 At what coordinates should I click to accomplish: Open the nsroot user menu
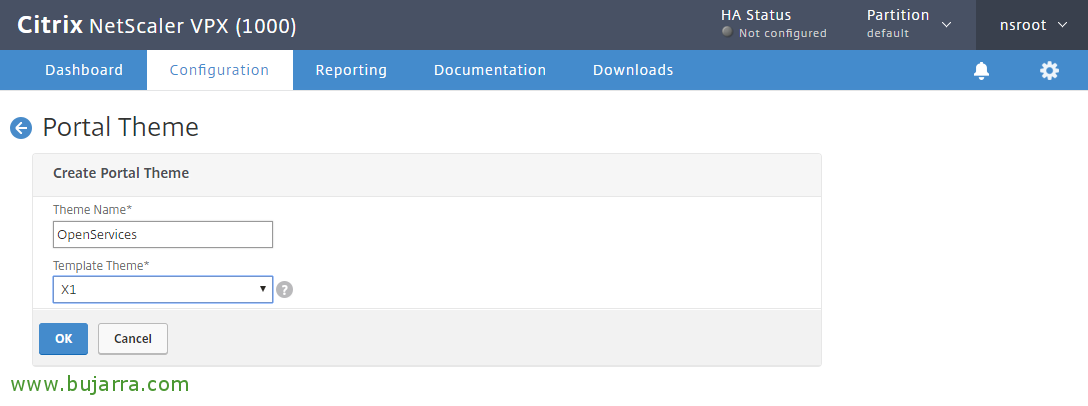(x=1032, y=25)
